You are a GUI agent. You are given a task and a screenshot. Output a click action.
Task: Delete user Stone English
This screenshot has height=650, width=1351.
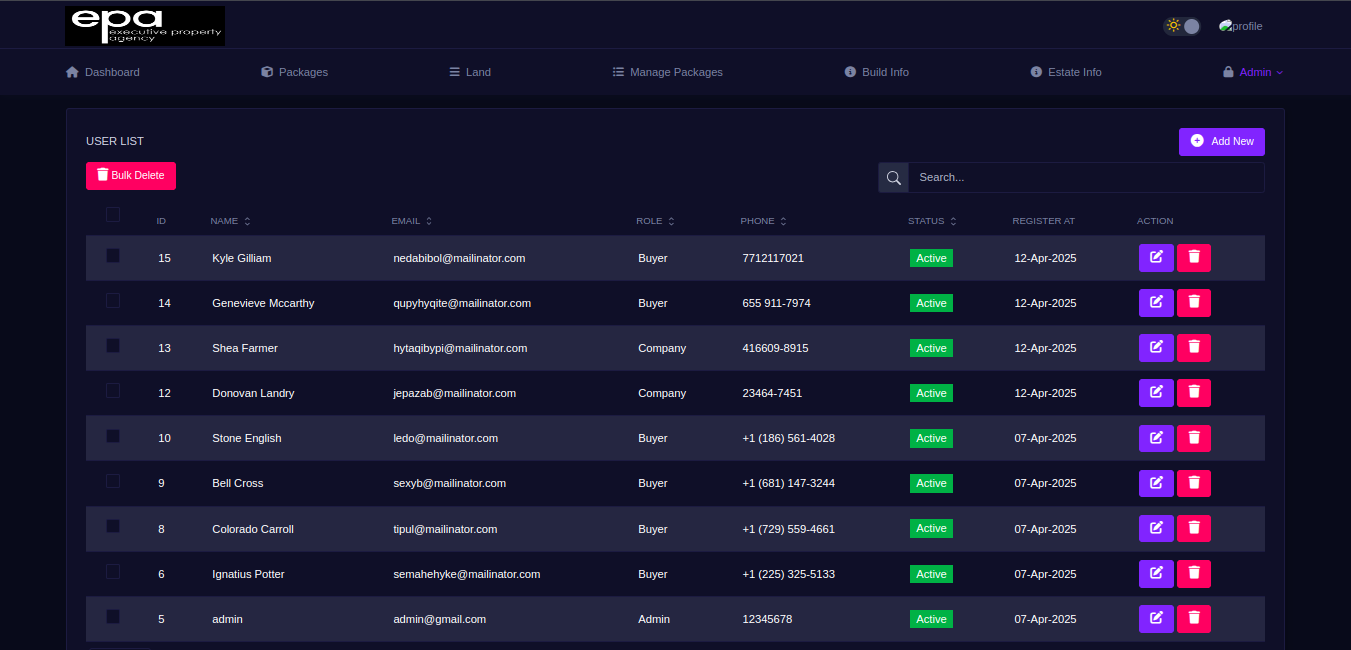point(1194,438)
